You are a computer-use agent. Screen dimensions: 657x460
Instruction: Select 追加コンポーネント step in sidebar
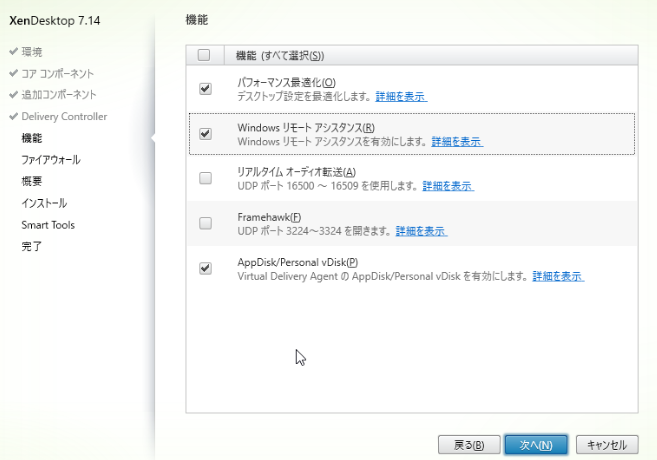59,95
